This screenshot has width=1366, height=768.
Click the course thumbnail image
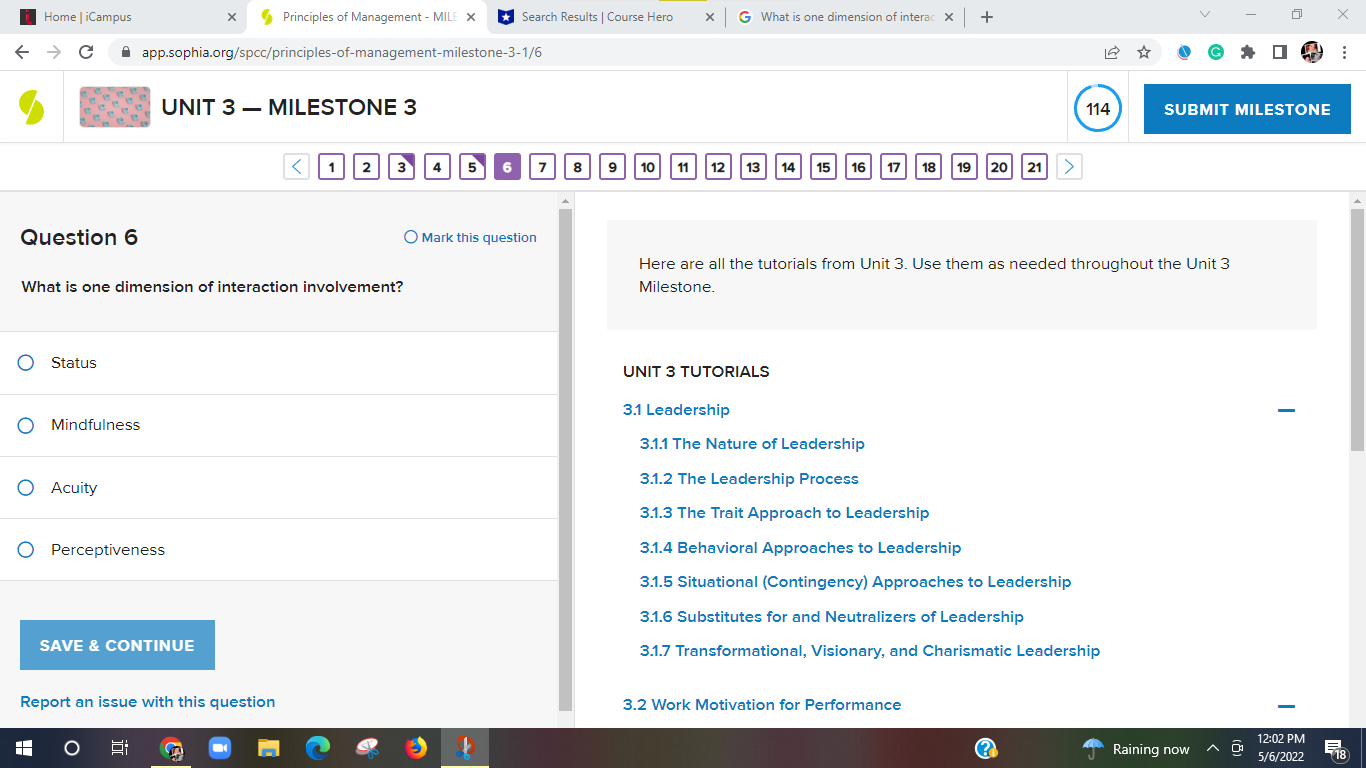coord(115,107)
